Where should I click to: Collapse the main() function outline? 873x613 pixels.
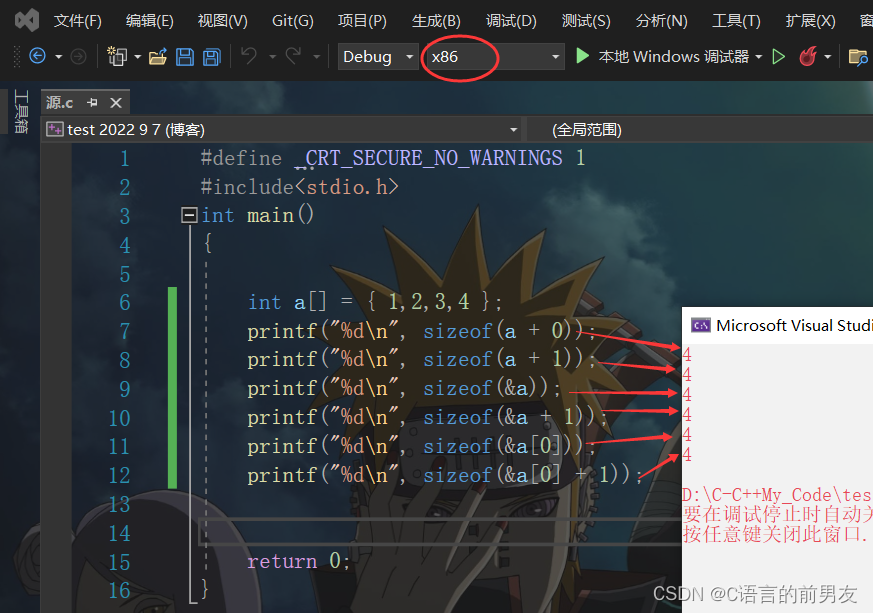189,215
